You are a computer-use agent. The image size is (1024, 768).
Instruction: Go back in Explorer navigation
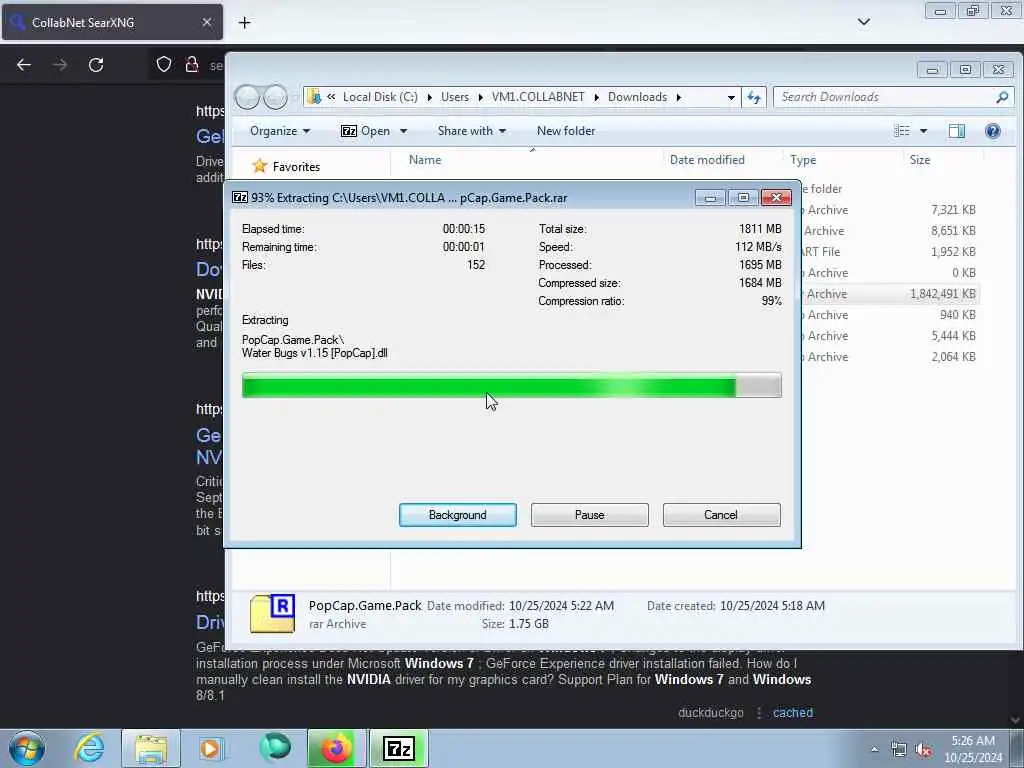(248, 97)
